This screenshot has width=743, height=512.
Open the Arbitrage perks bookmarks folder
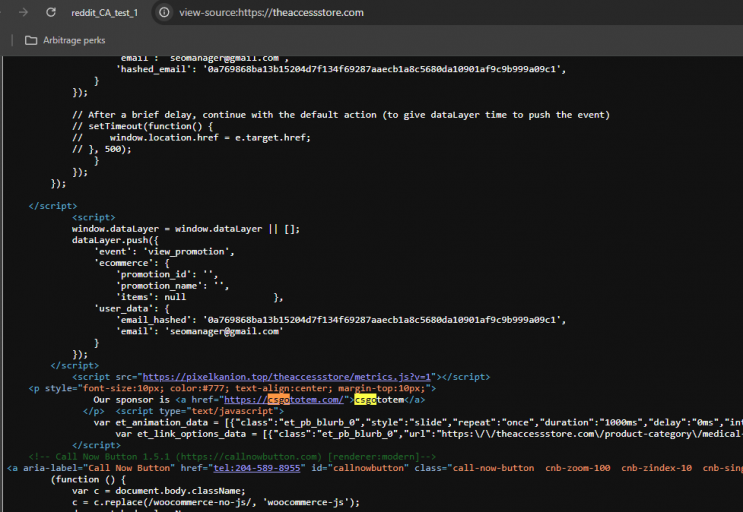click(x=65, y=40)
